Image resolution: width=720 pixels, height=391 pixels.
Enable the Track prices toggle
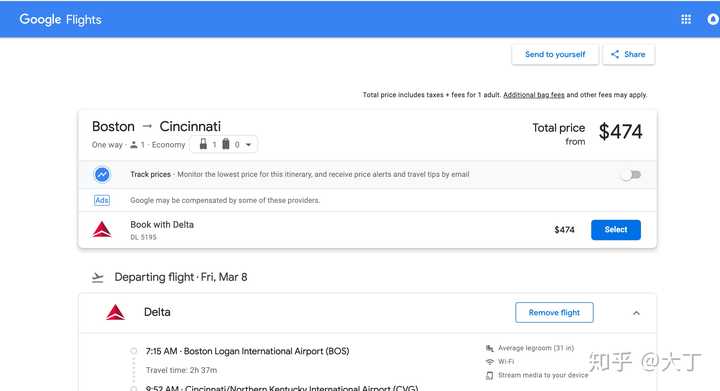coord(631,174)
